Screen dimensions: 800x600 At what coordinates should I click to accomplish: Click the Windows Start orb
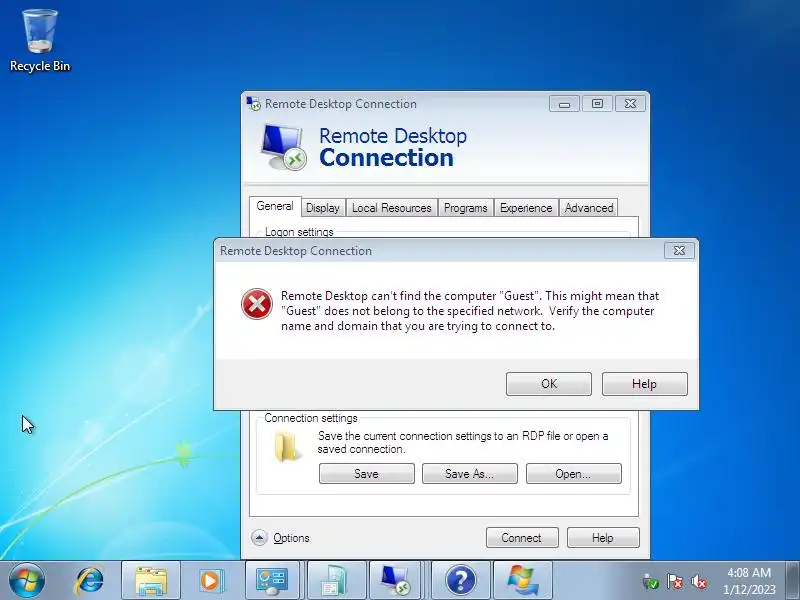tap(27, 581)
